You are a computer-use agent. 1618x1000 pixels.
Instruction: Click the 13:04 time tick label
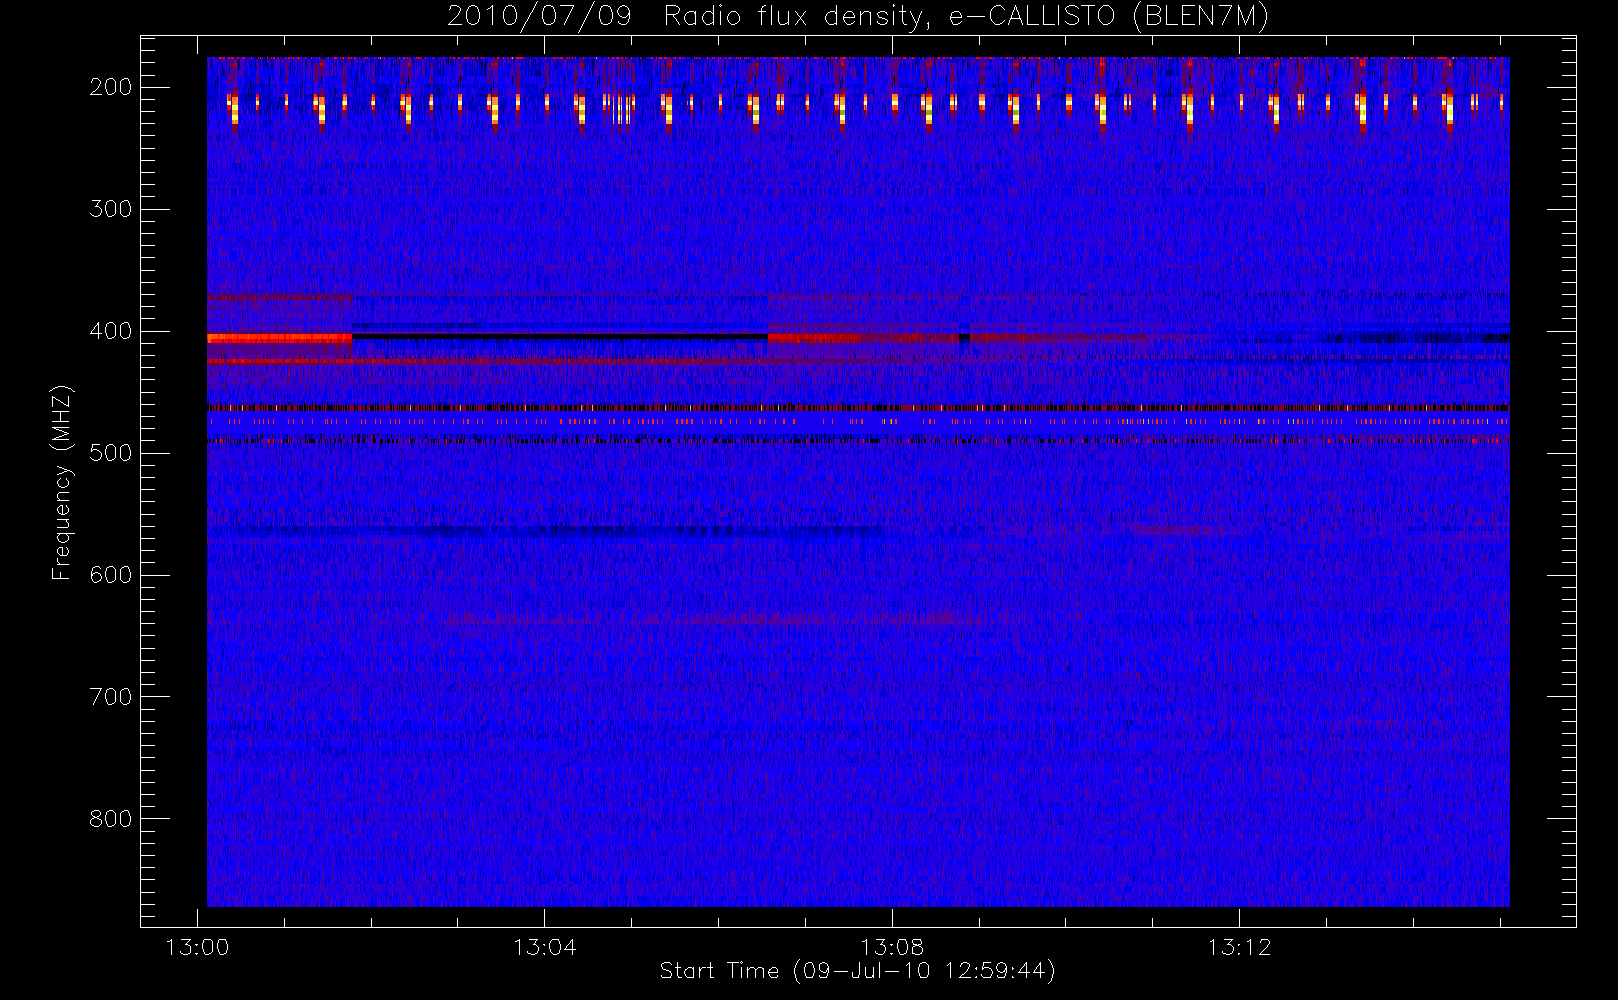coord(545,947)
